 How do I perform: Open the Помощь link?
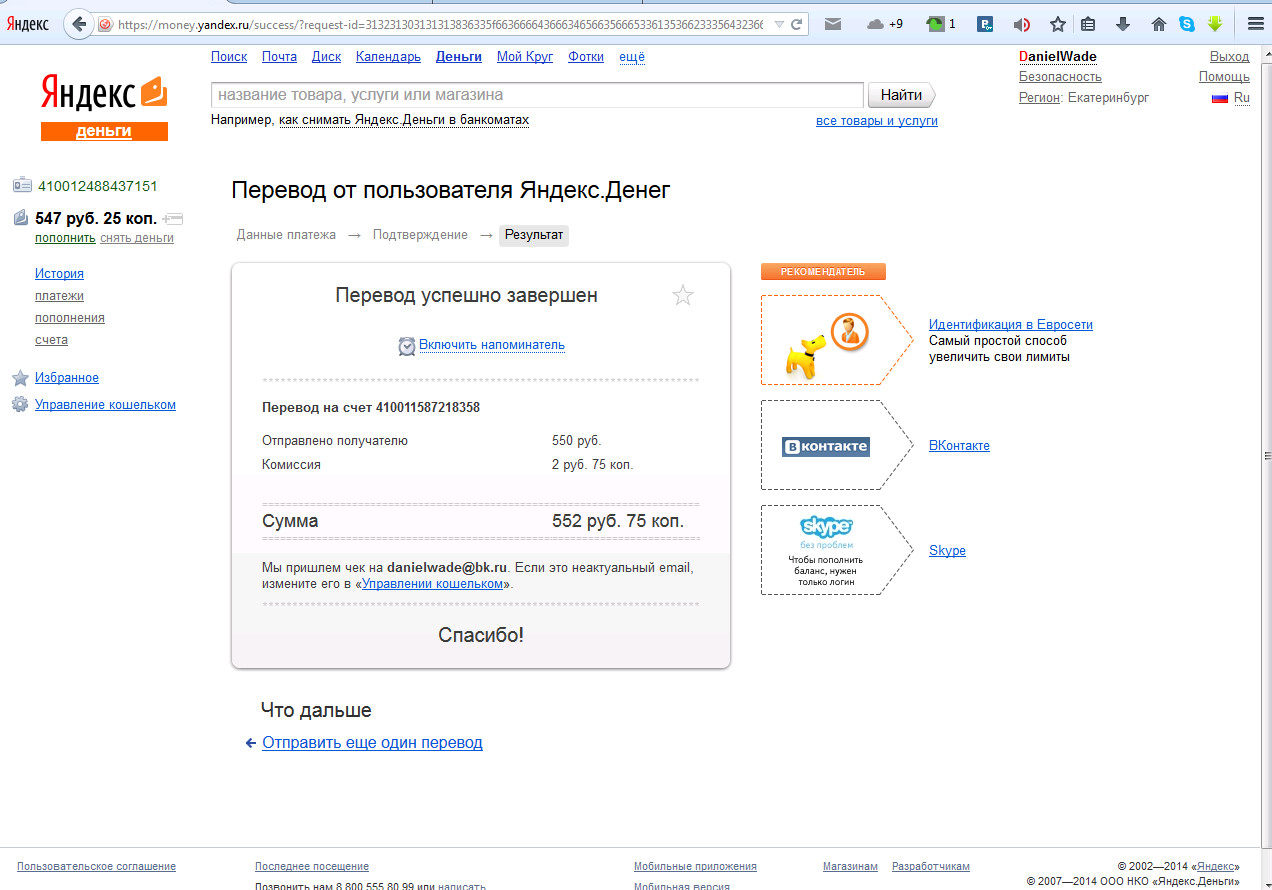[1224, 77]
